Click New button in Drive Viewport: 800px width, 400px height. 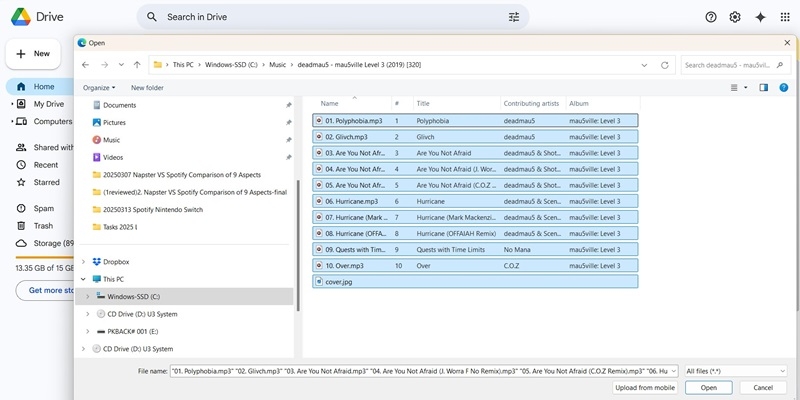tap(33, 54)
